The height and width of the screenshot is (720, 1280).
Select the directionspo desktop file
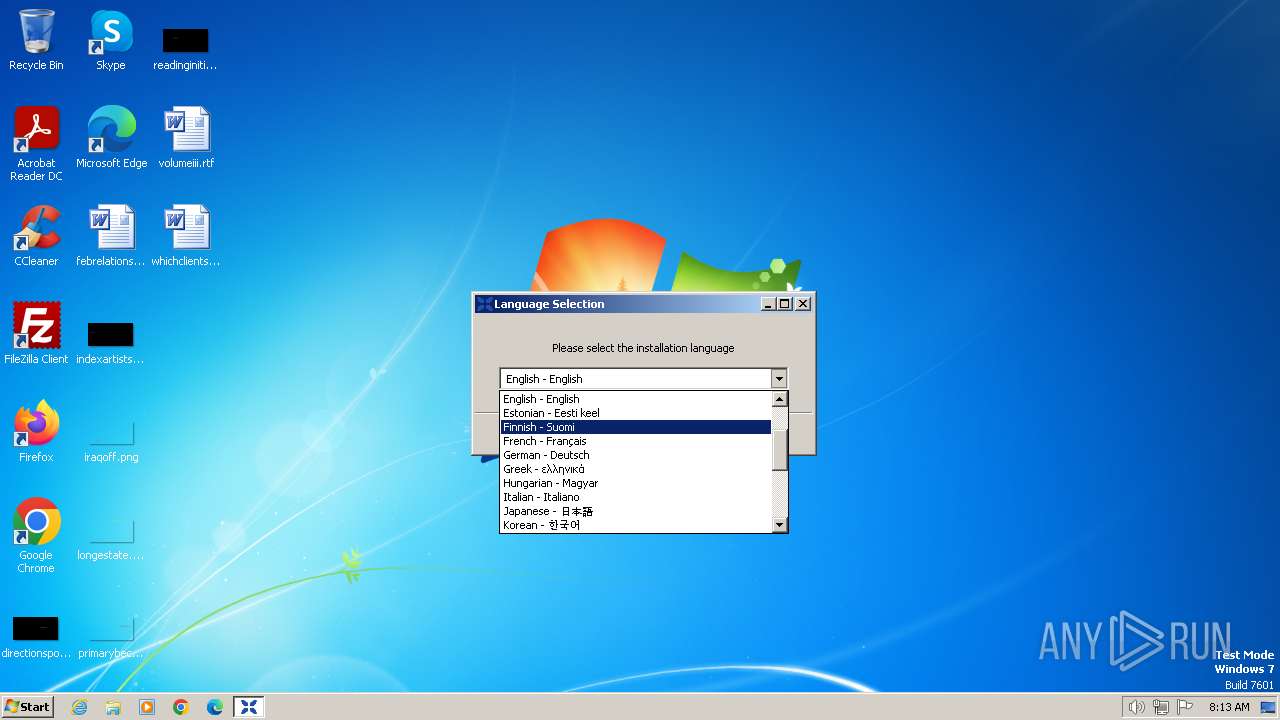tap(36, 637)
